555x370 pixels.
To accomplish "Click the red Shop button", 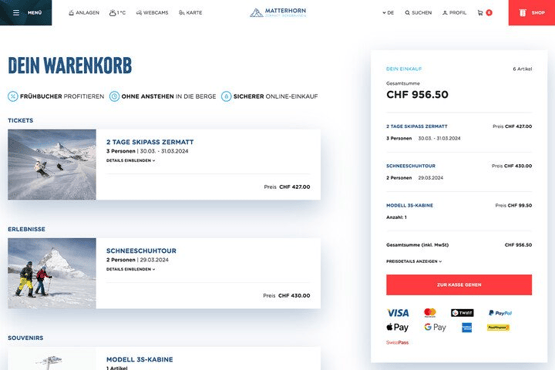I will [532, 13].
